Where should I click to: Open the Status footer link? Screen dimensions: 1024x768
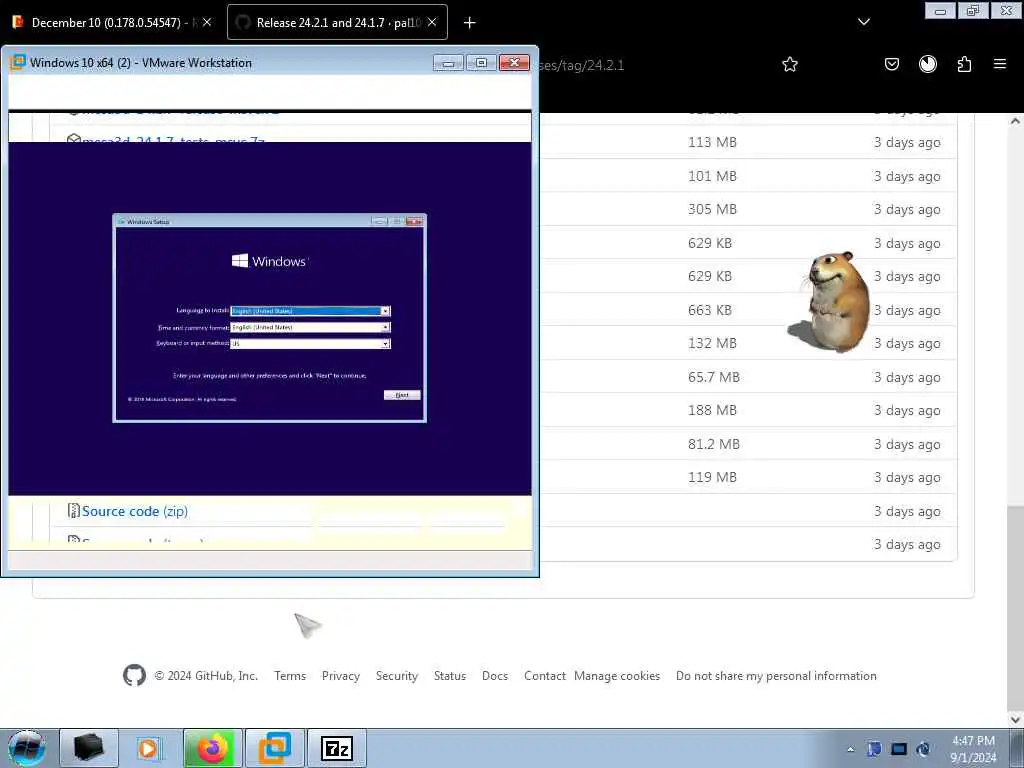click(450, 676)
